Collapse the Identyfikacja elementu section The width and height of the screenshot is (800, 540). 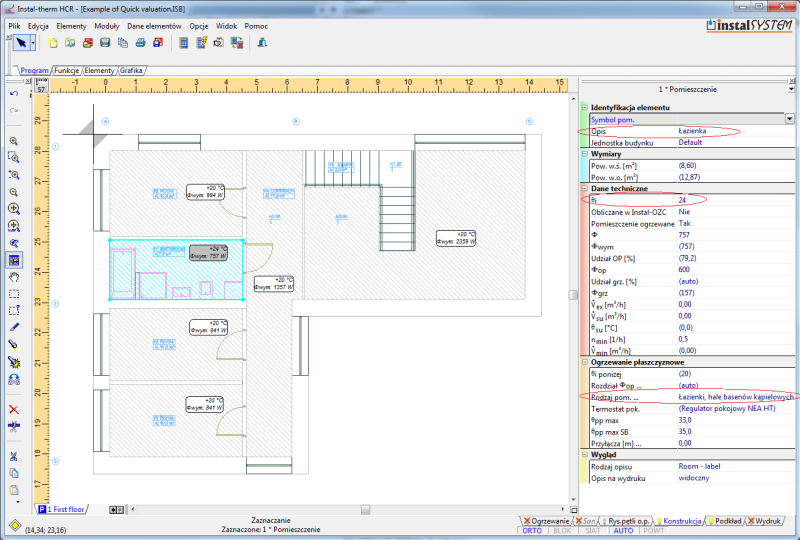tap(585, 108)
